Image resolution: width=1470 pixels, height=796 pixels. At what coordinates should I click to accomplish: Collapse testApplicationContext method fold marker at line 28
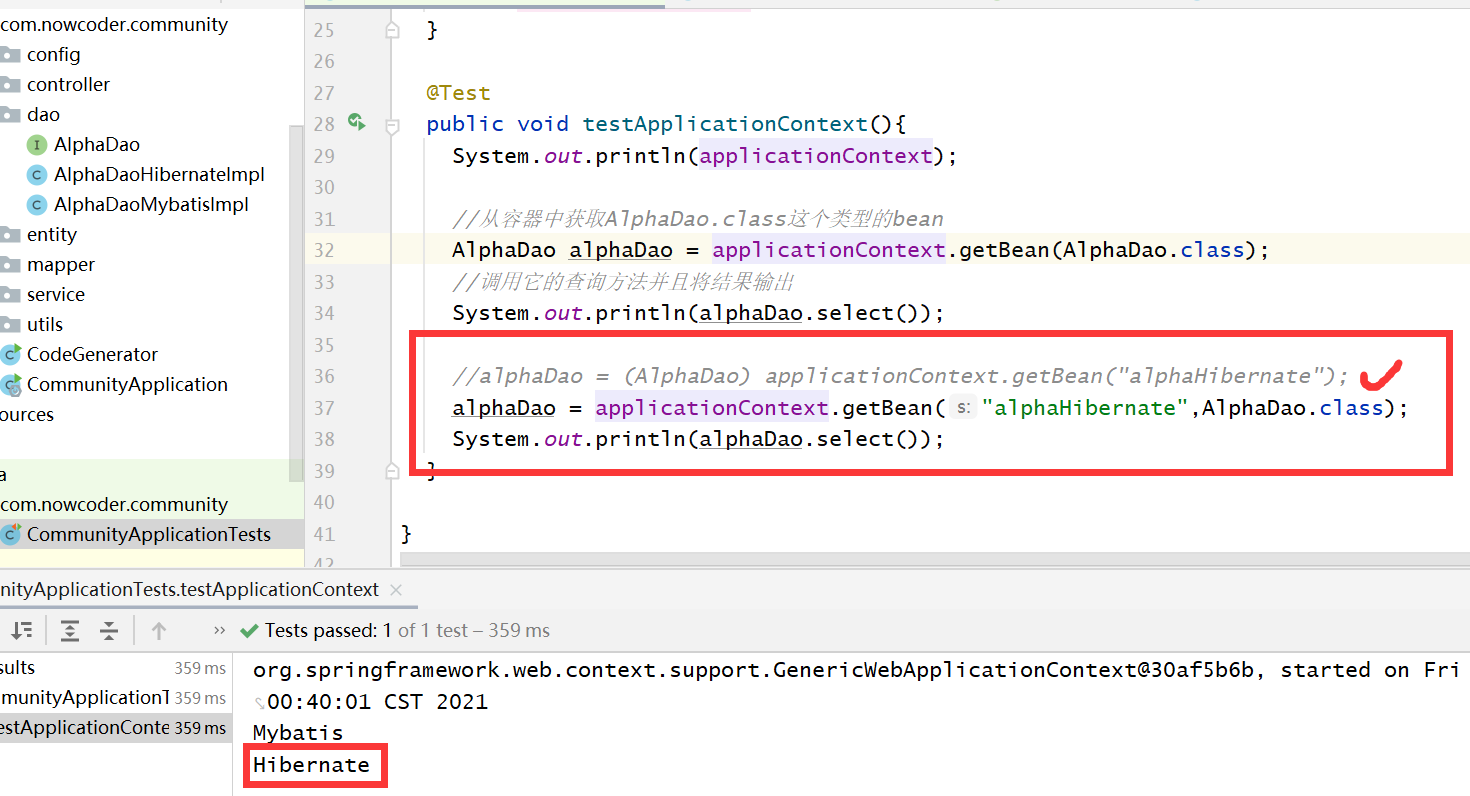click(392, 125)
